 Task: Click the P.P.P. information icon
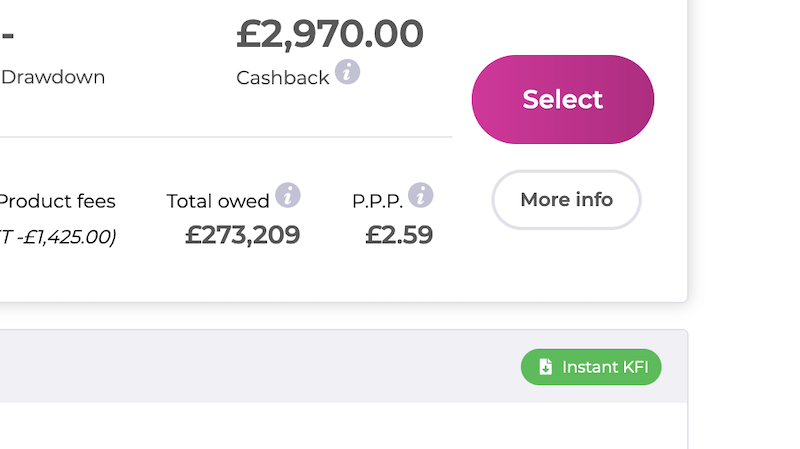pos(421,195)
